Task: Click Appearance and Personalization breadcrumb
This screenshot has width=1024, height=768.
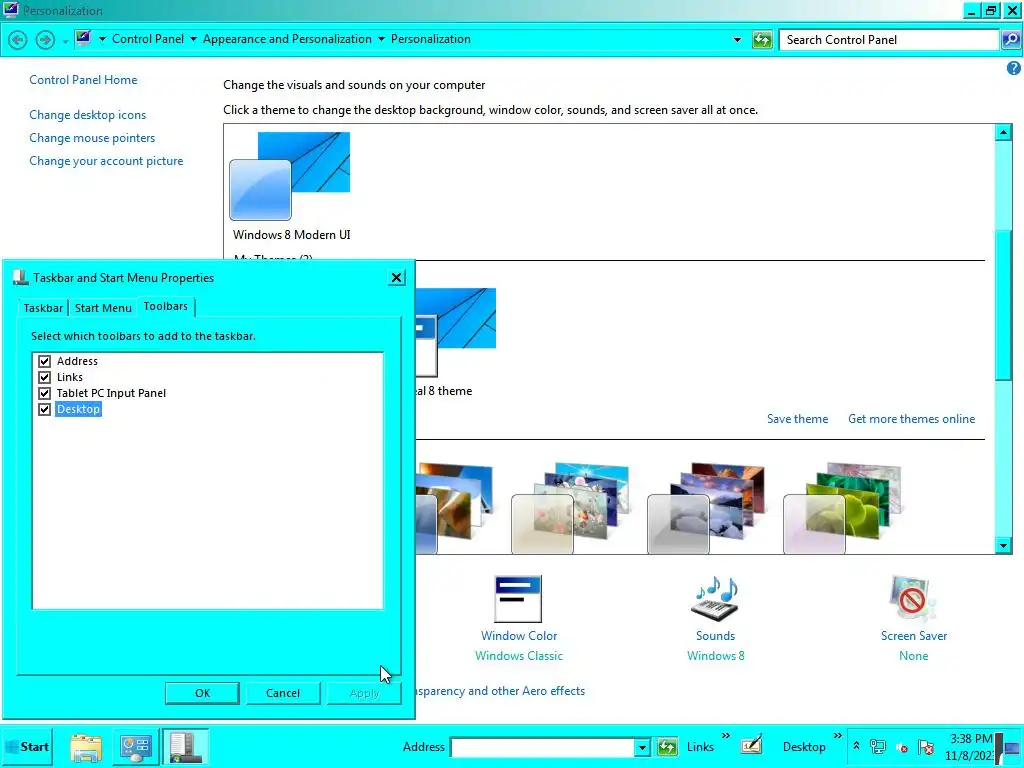Action: click(287, 39)
